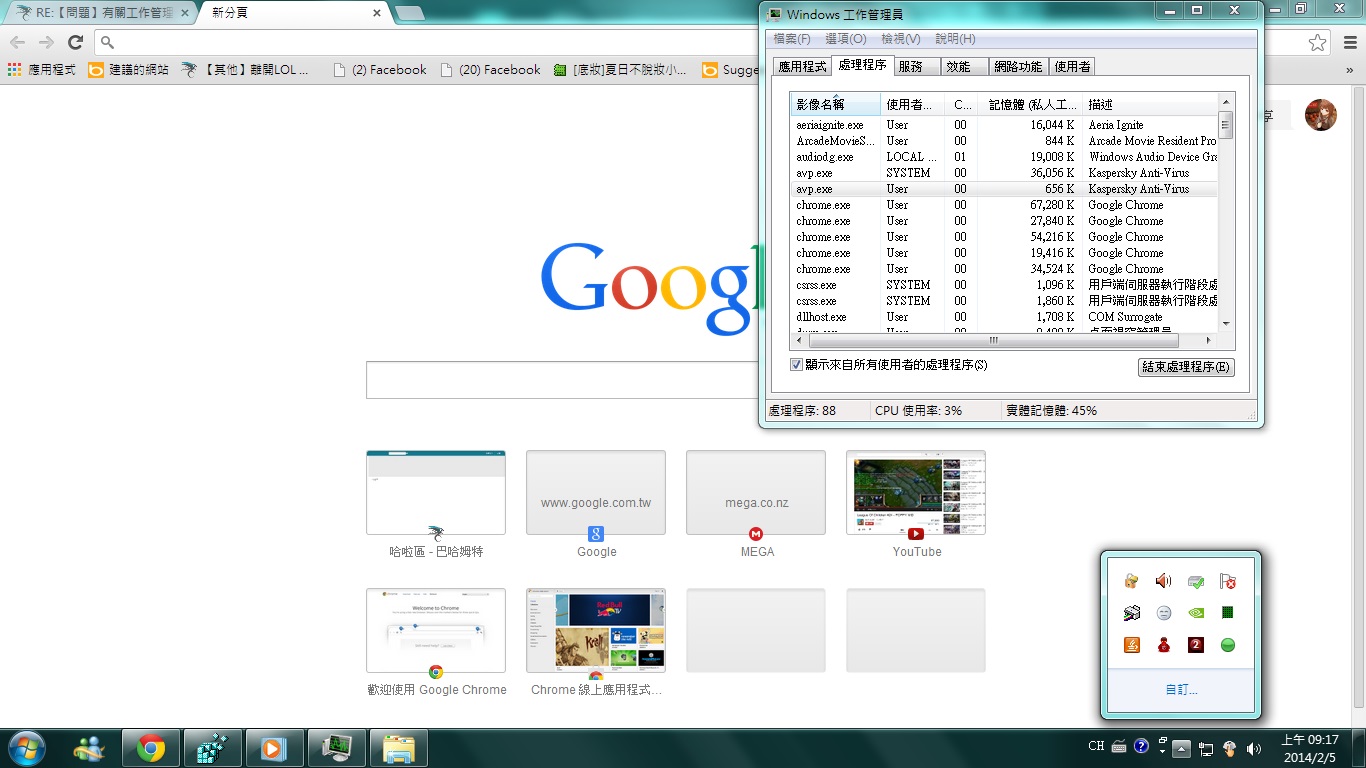Image resolution: width=1366 pixels, height=768 pixels.
Task: Open the YouTube most-visited thumbnail
Action: [x=916, y=493]
